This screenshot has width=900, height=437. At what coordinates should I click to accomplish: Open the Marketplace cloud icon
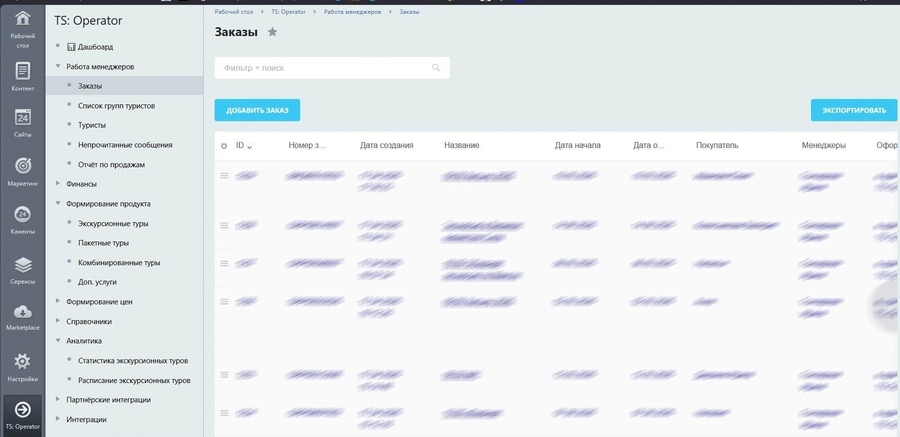pos(22,313)
